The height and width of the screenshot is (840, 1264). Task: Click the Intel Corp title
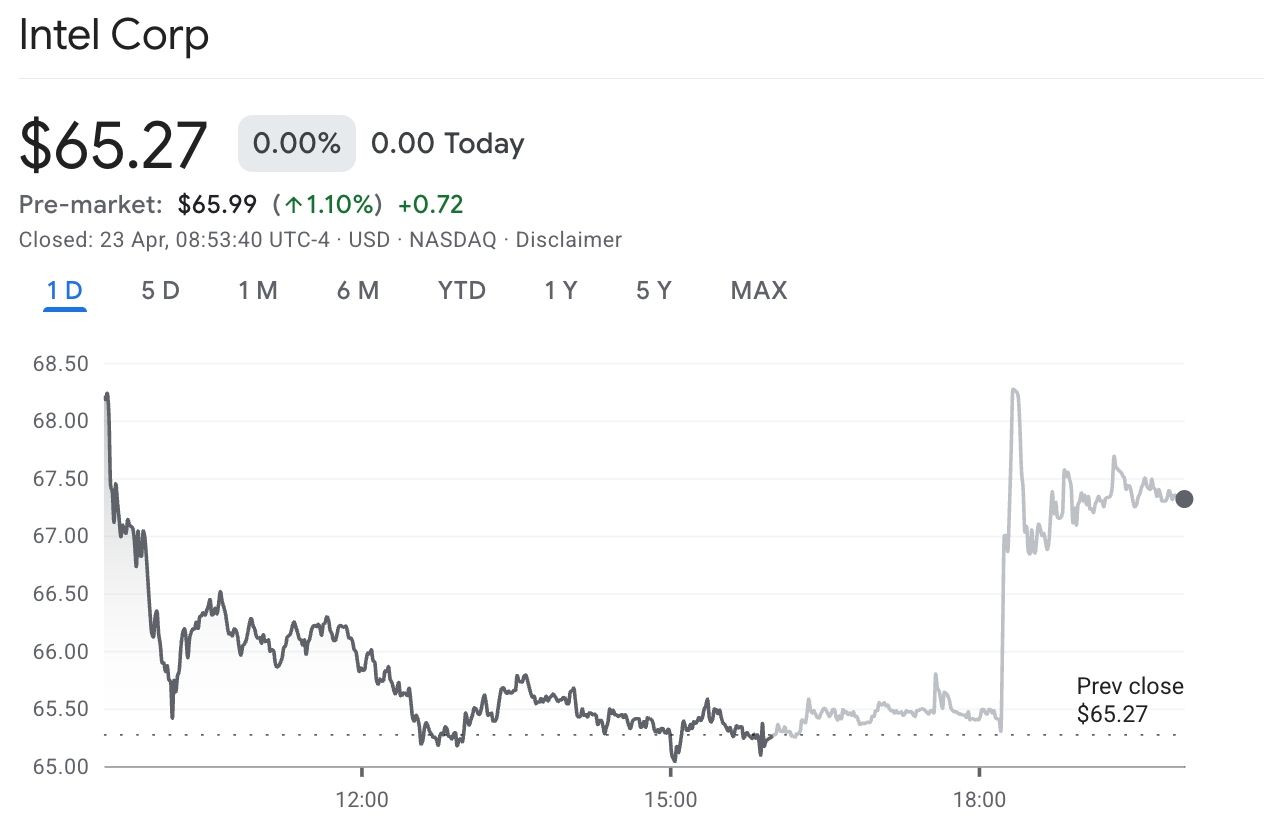(x=114, y=36)
